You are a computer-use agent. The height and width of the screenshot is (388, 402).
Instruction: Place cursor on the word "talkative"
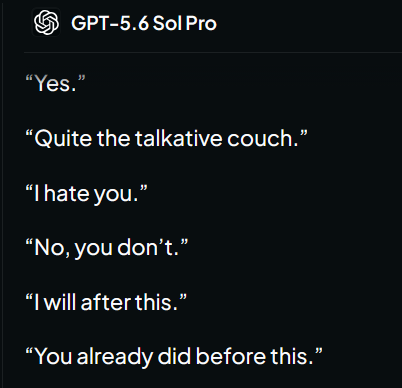pyautogui.click(x=178, y=138)
